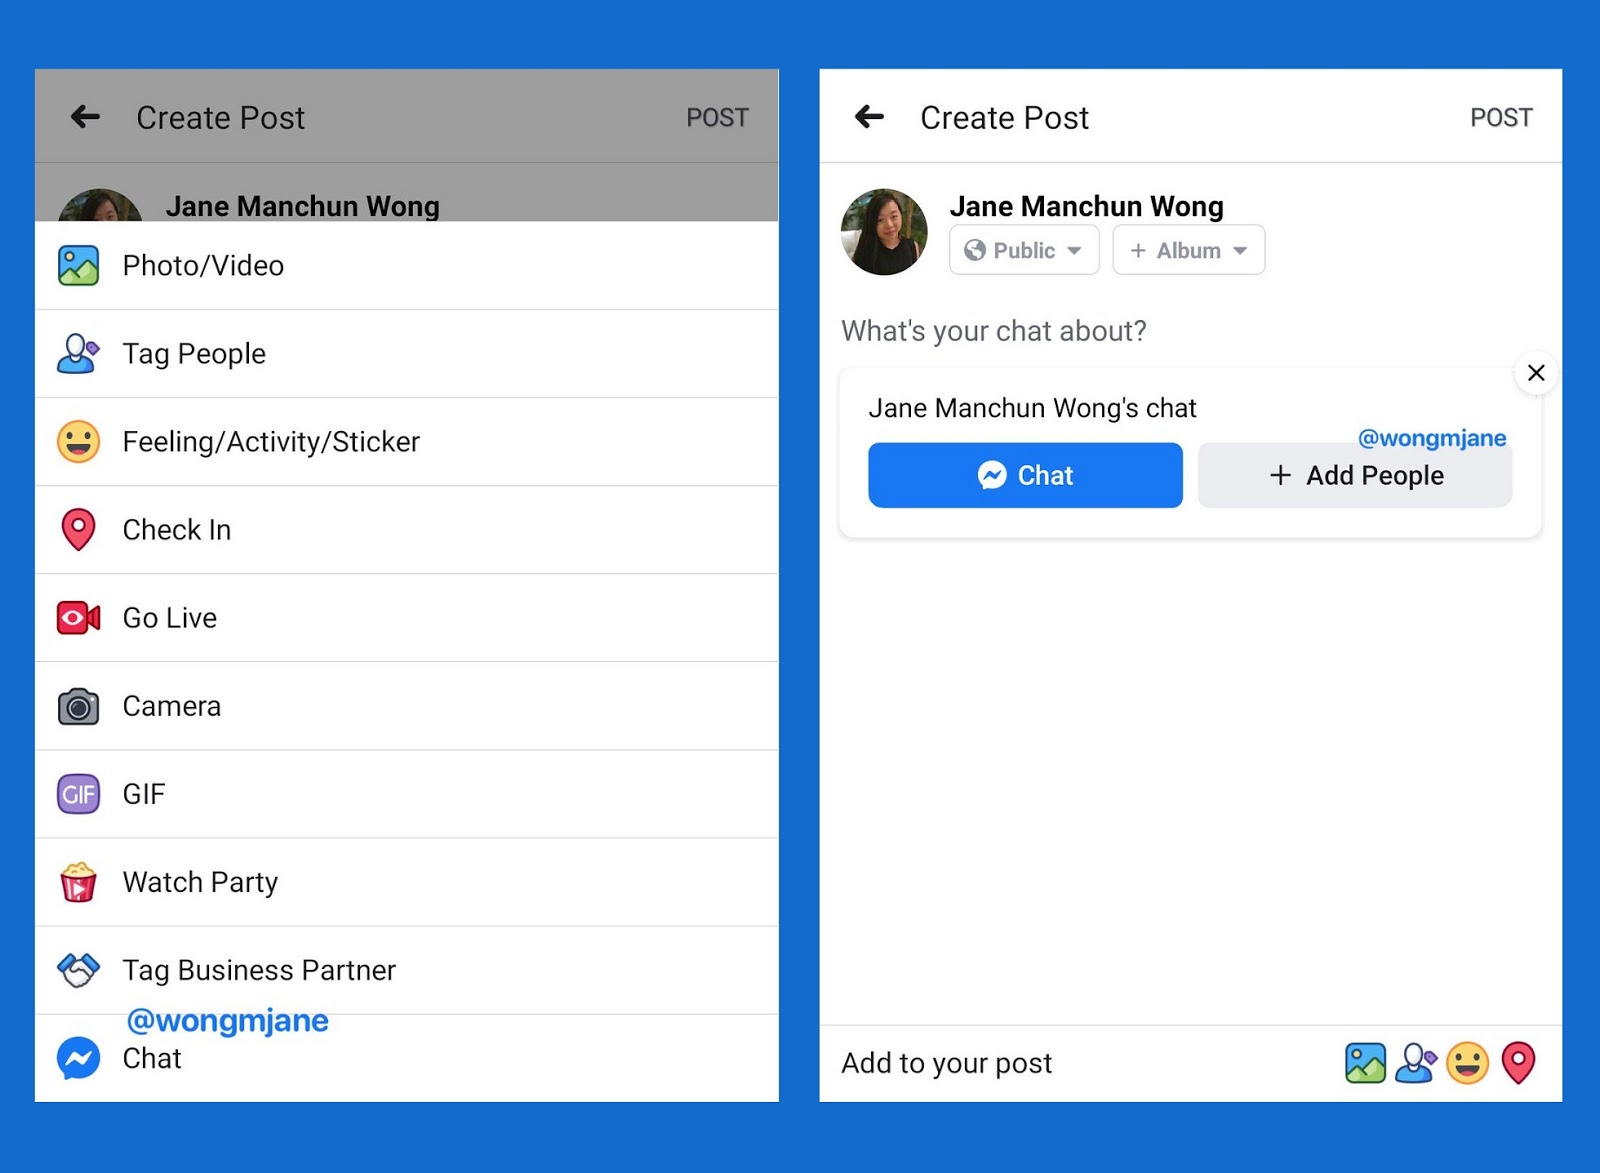Open the Messenger Chat attachment option
The width and height of the screenshot is (1600, 1173).
[x=151, y=1057]
